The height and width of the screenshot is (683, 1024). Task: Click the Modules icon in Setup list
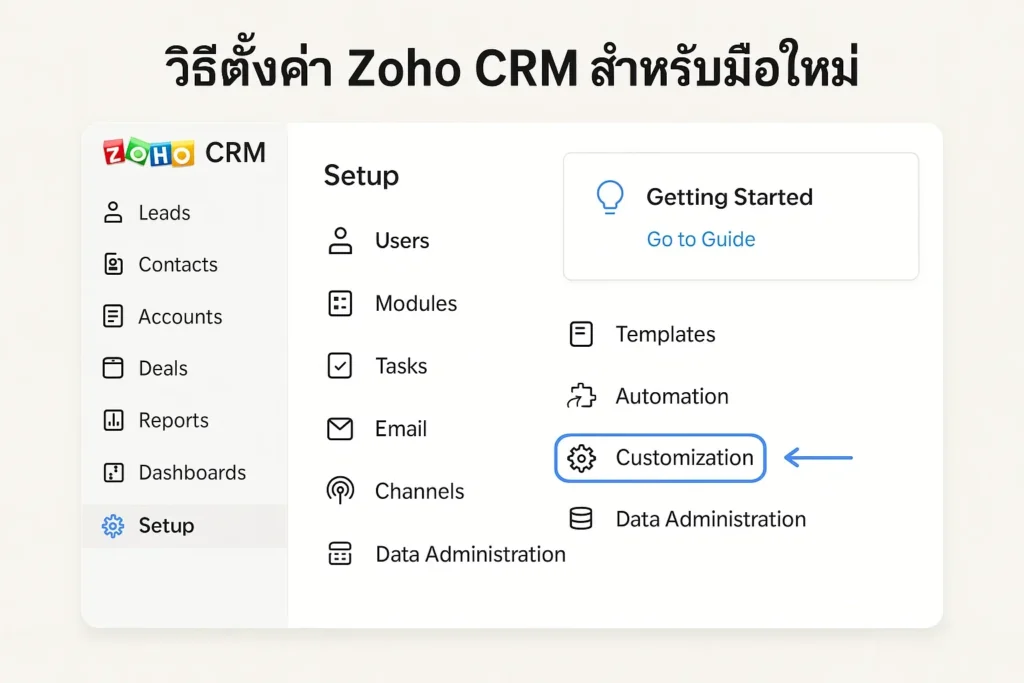coord(341,304)
